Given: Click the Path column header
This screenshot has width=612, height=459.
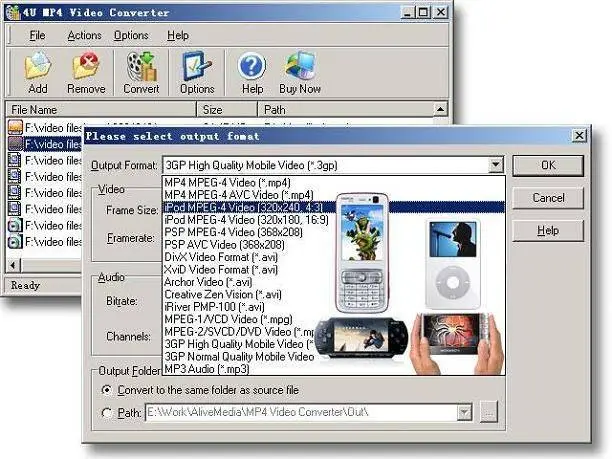Looking at the screenshot, I should coord(345,110).
